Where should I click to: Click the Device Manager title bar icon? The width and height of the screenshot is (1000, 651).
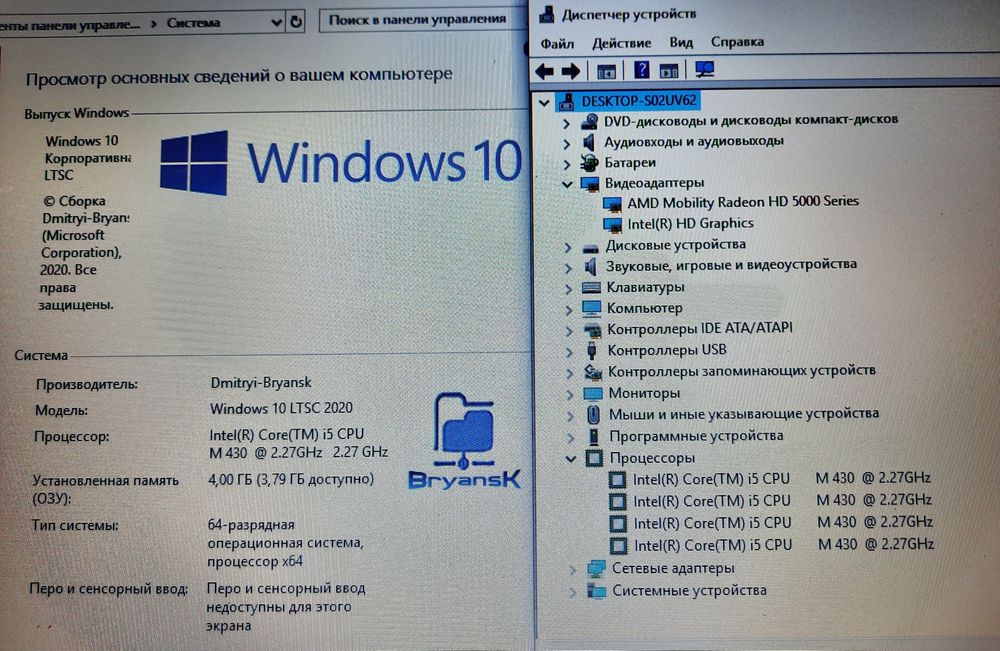(547, 14)
